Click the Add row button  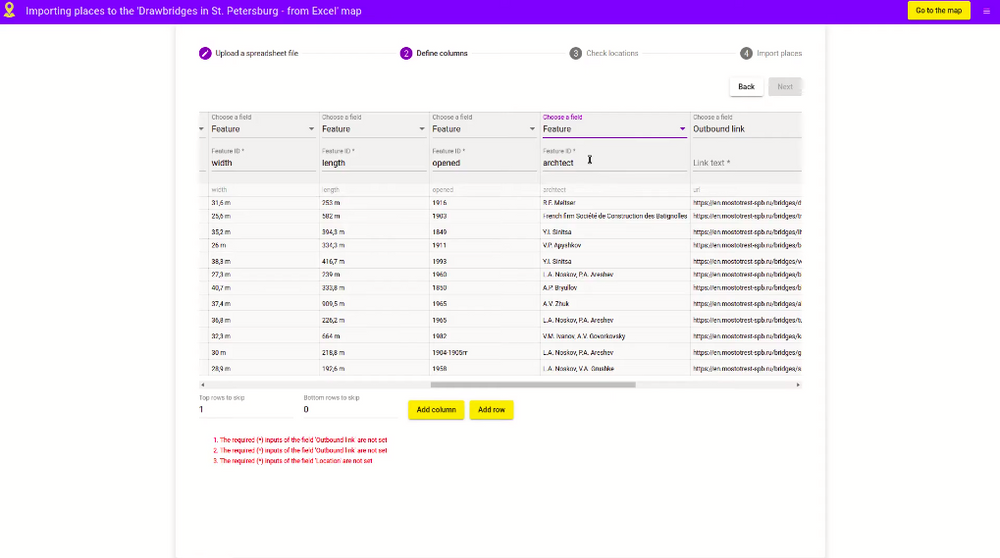(x=491, y=410)
